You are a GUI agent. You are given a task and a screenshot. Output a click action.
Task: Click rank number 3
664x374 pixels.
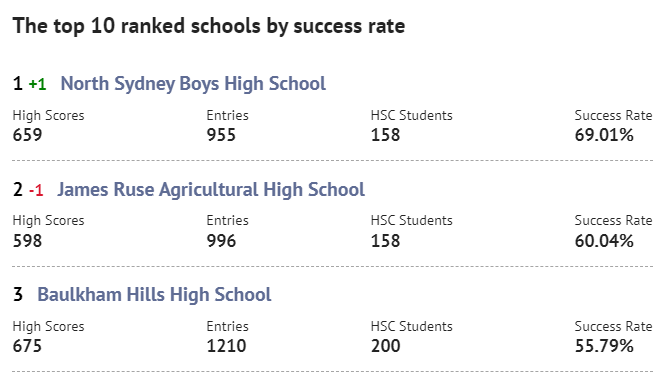[18, 295]
